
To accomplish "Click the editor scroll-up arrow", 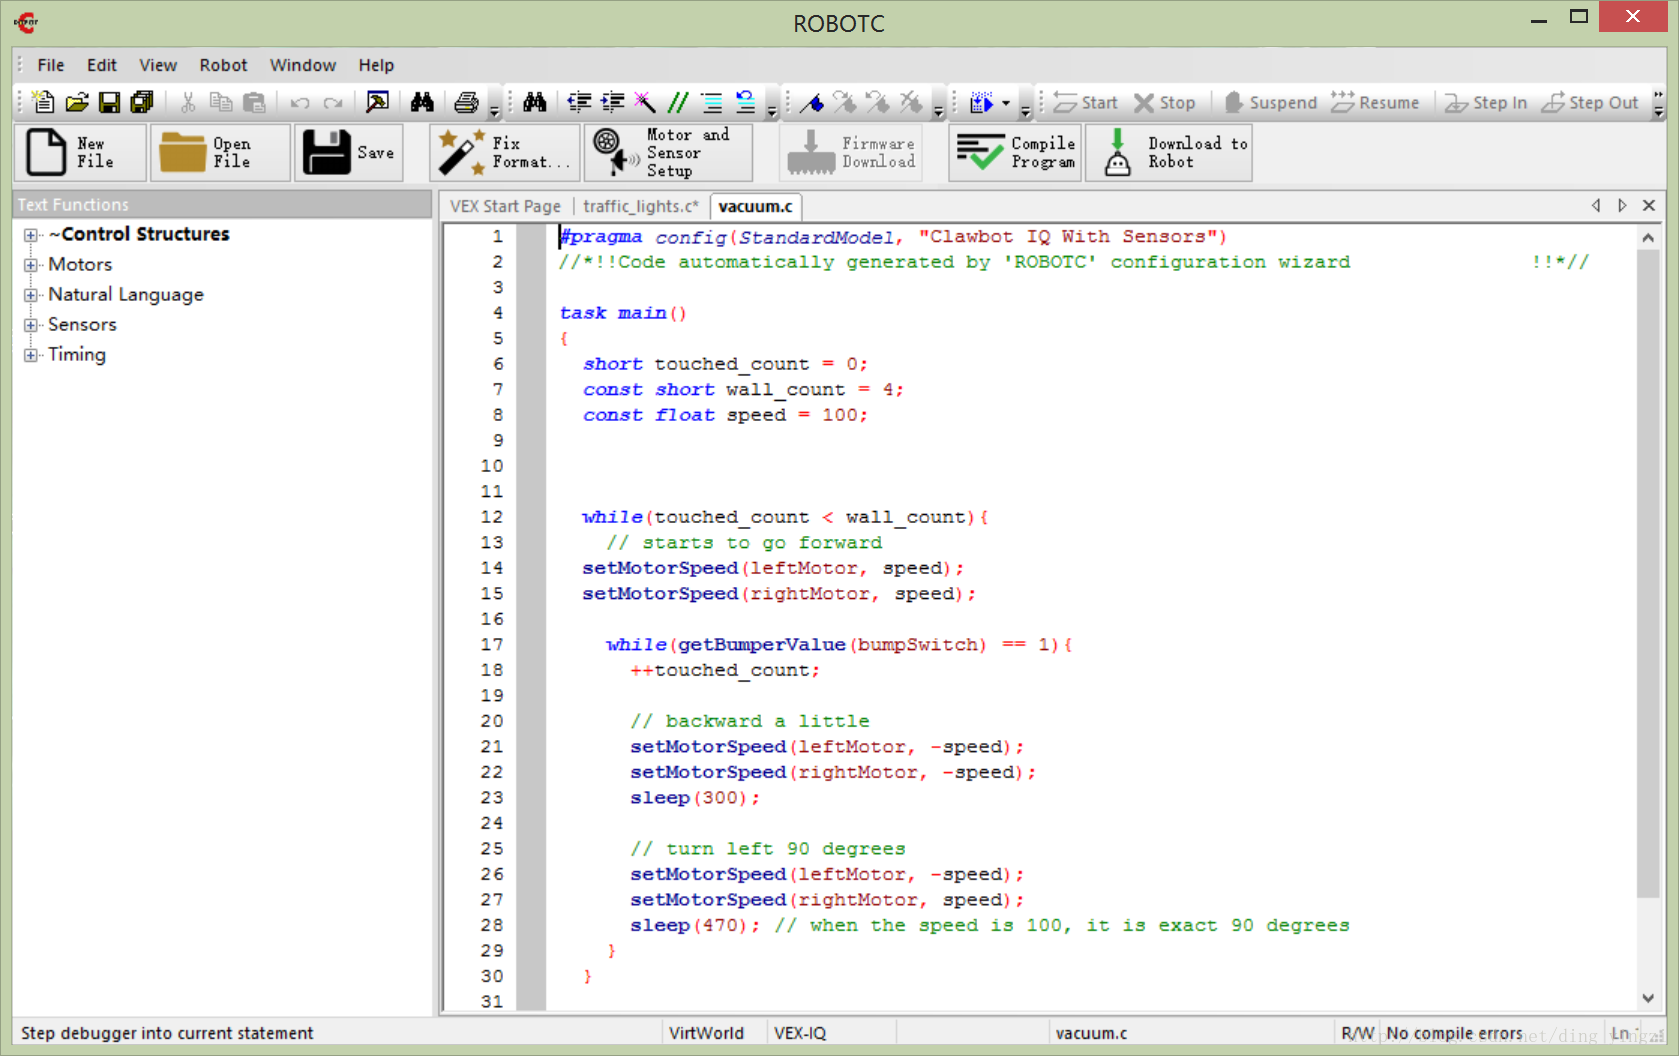I will pos(1648,238).
